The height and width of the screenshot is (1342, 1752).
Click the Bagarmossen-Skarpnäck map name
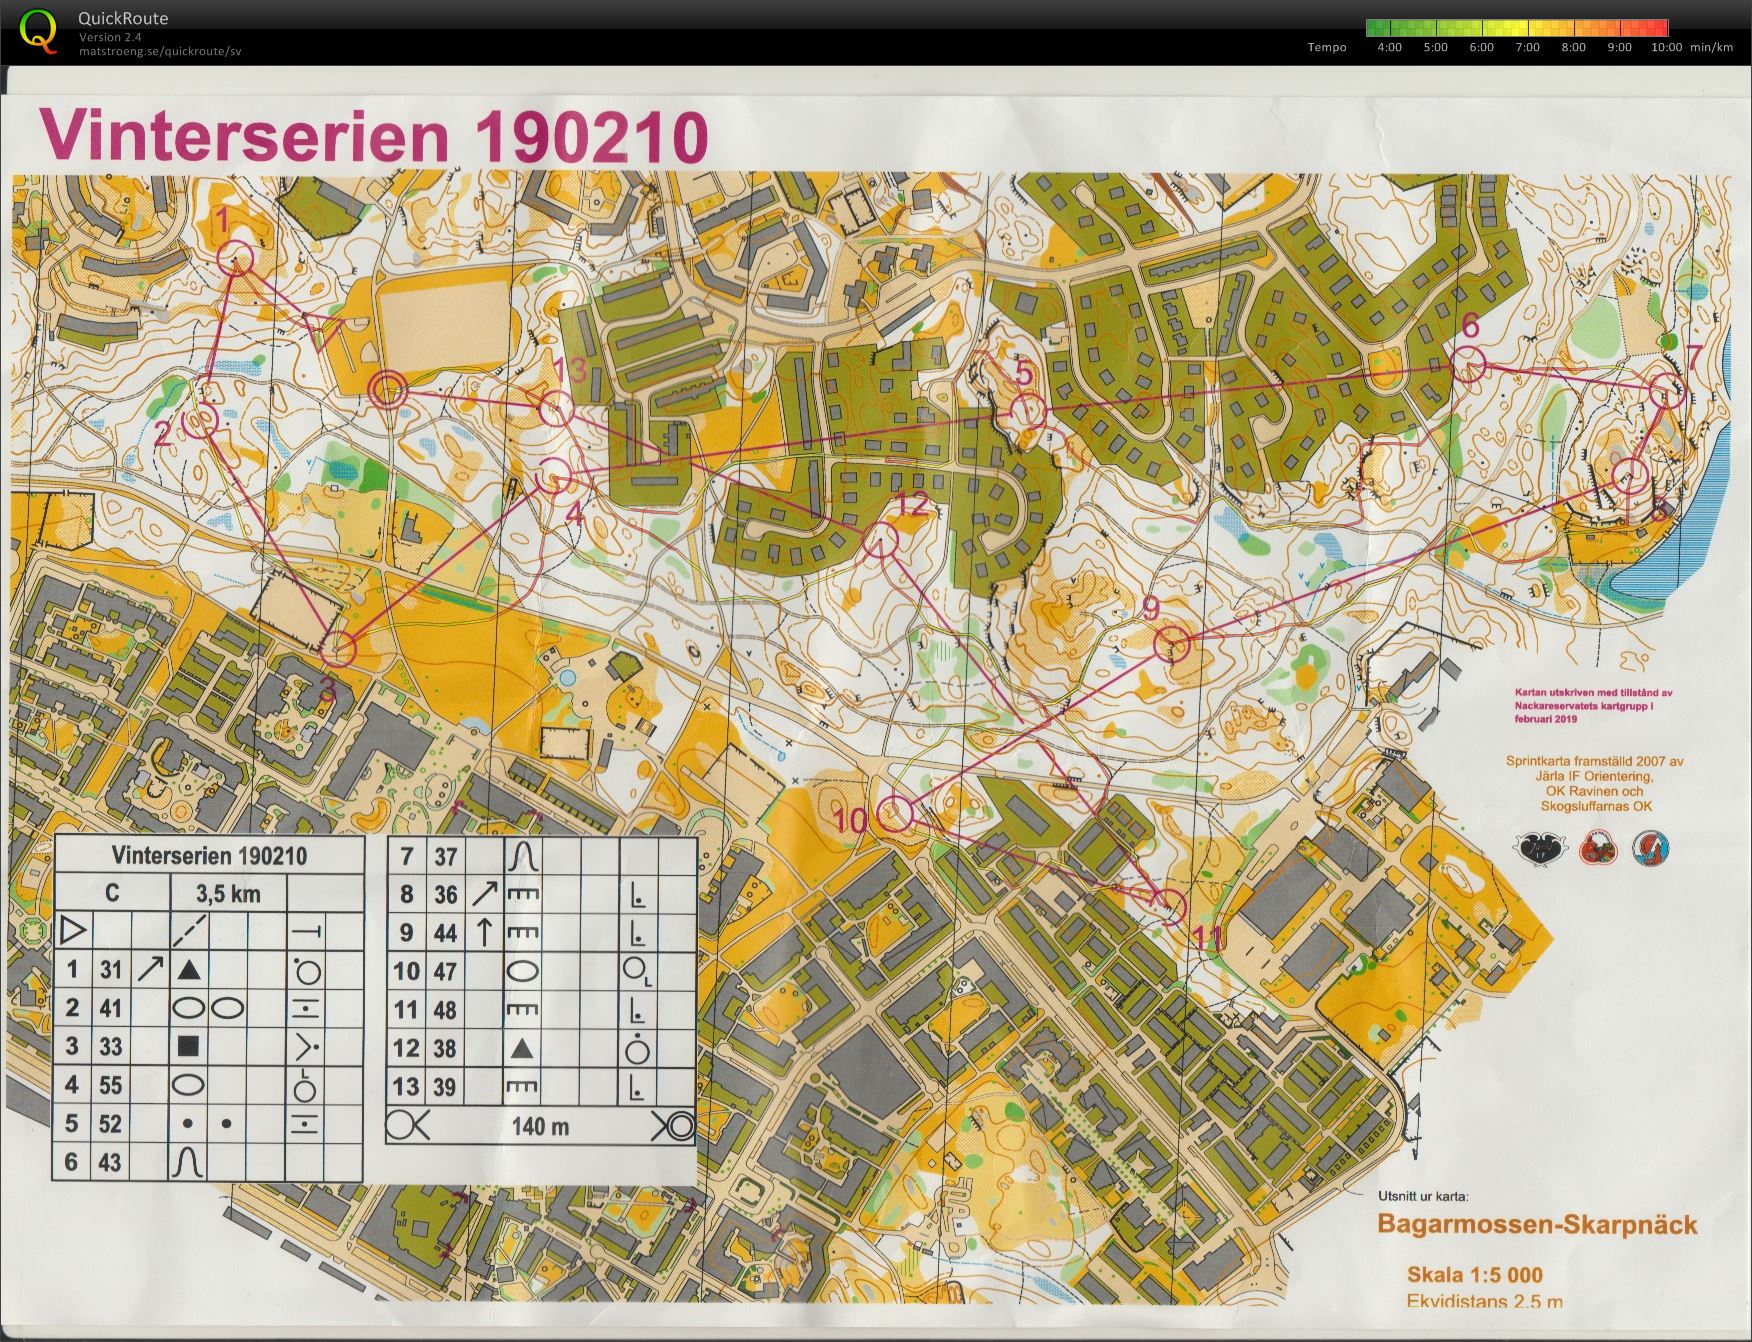coord(1537,1224)
